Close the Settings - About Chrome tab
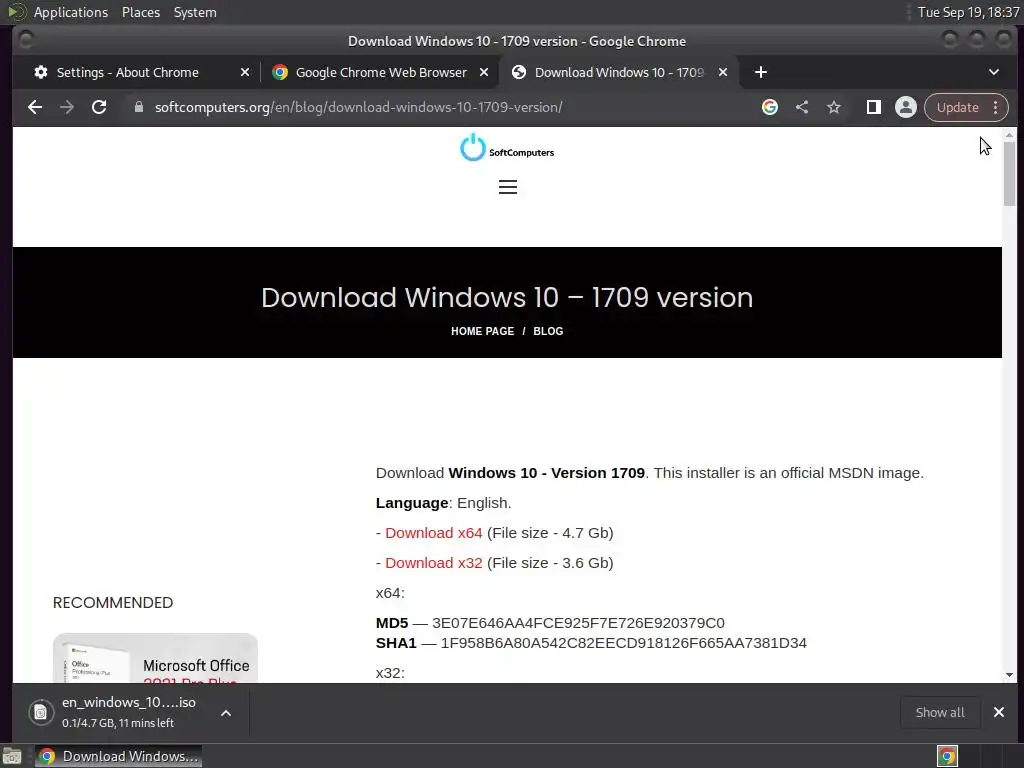The image size is (1024, 768). point(245,72)
